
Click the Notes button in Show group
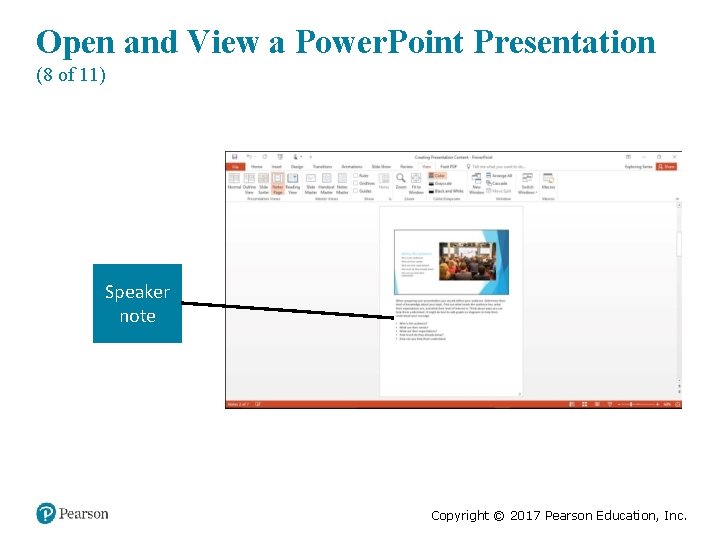tap(384, 182)
